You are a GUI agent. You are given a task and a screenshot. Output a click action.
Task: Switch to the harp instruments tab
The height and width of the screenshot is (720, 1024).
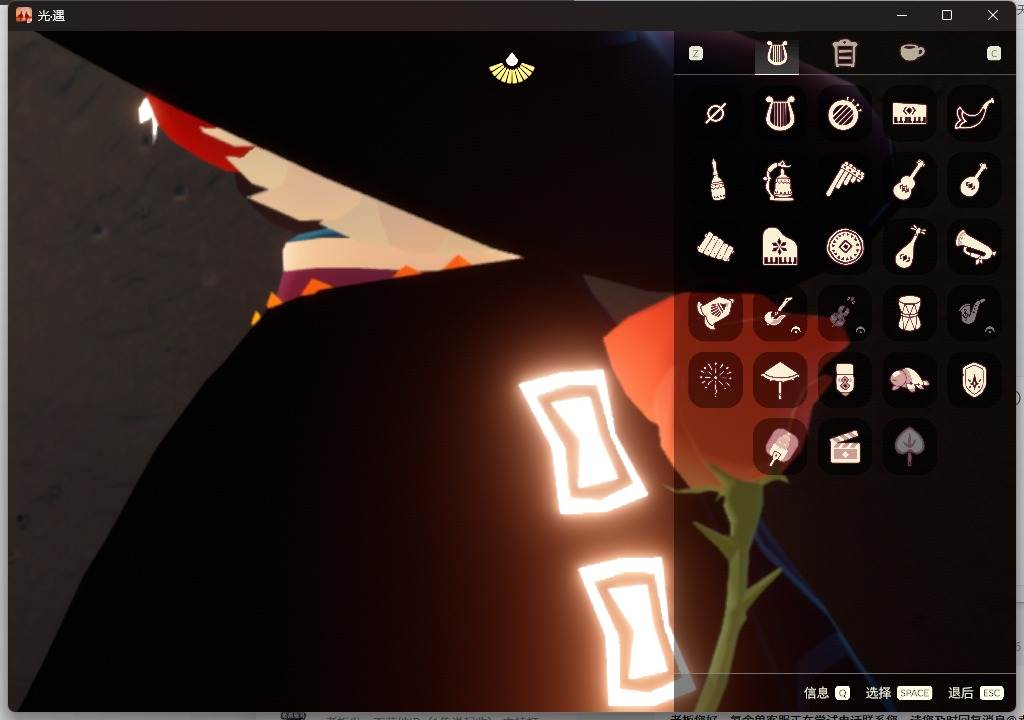(x=776, y=54)
